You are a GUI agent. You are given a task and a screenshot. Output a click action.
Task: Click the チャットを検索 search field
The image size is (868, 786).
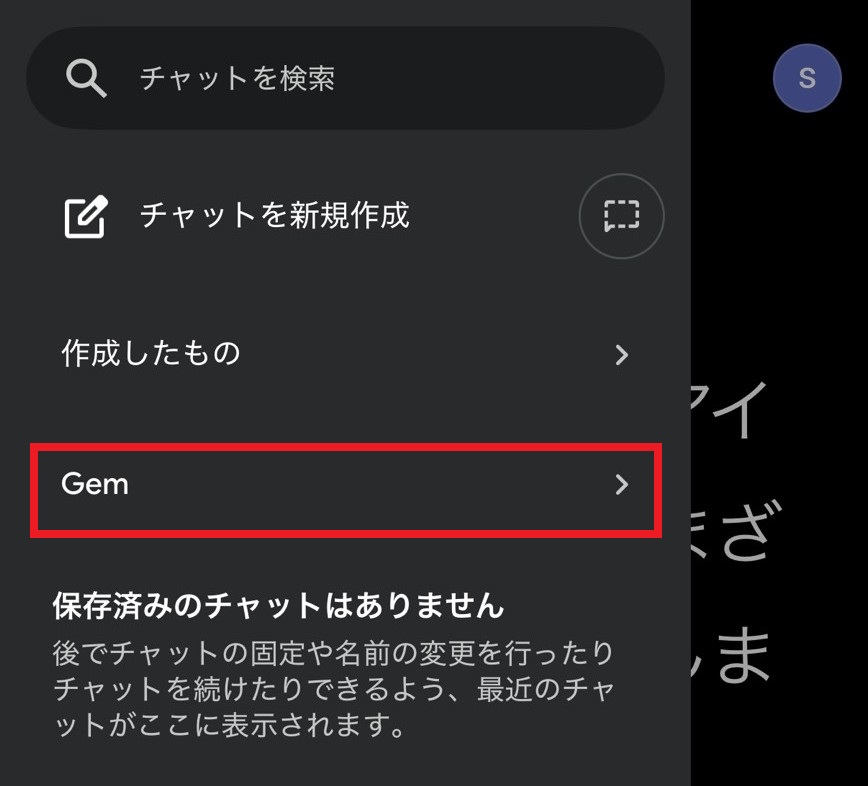pyautogui.click(x=236, y=79)
